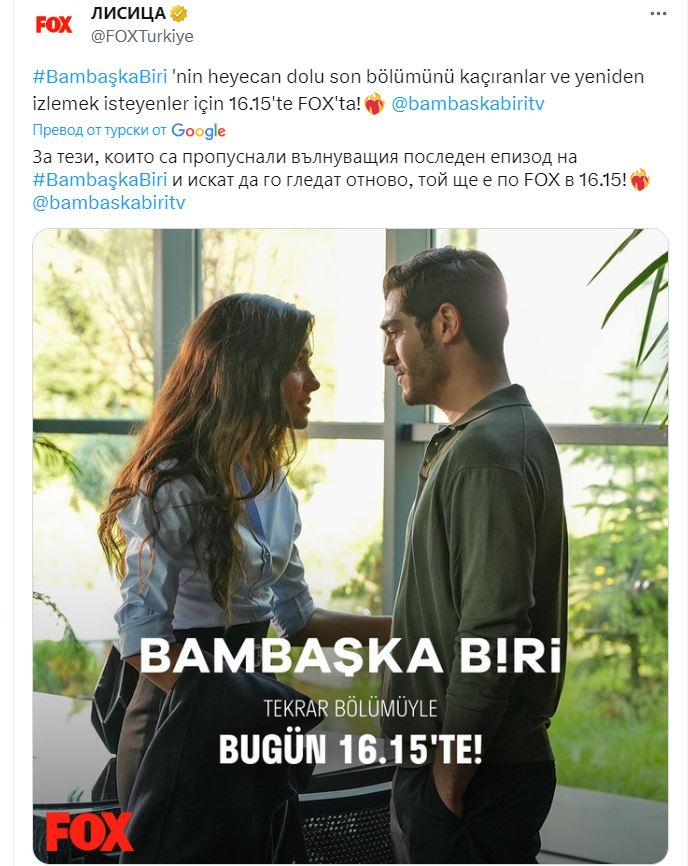The width and height of the screenshot is (688, 866).
Task: Click the BAMBAŞKA BİRİ title on poster
Action: [x=351, y=656]
